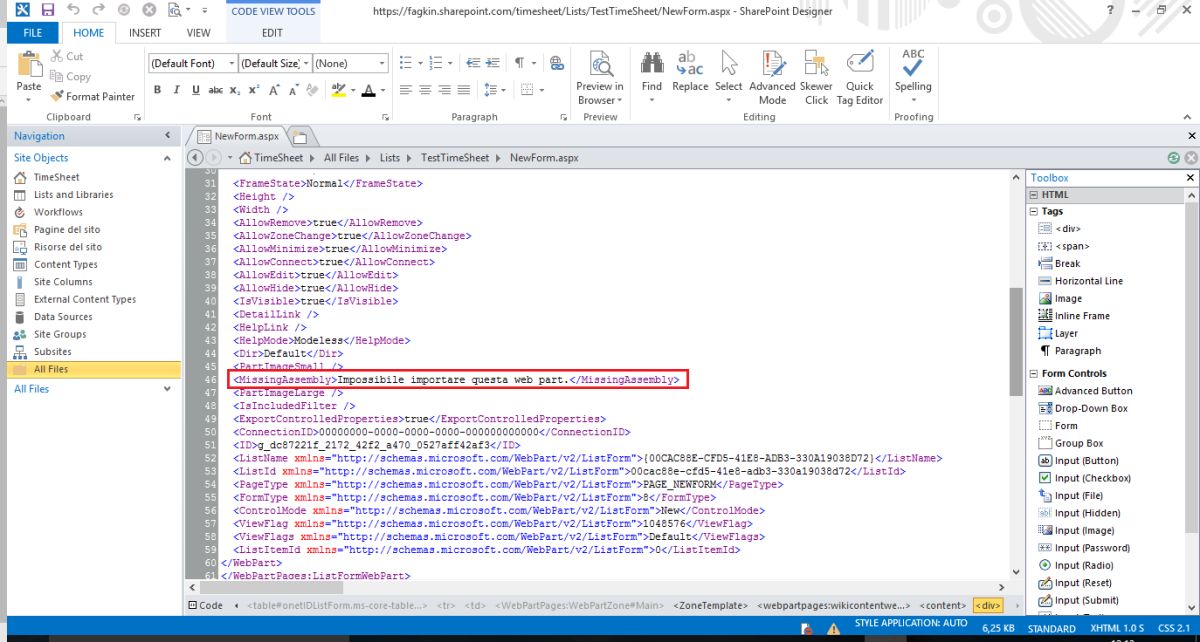This screenshot has width=1200, height=642.
Task: Enable Advanced Mode editing
Action: pyautogui.click(x=772, y=76)
